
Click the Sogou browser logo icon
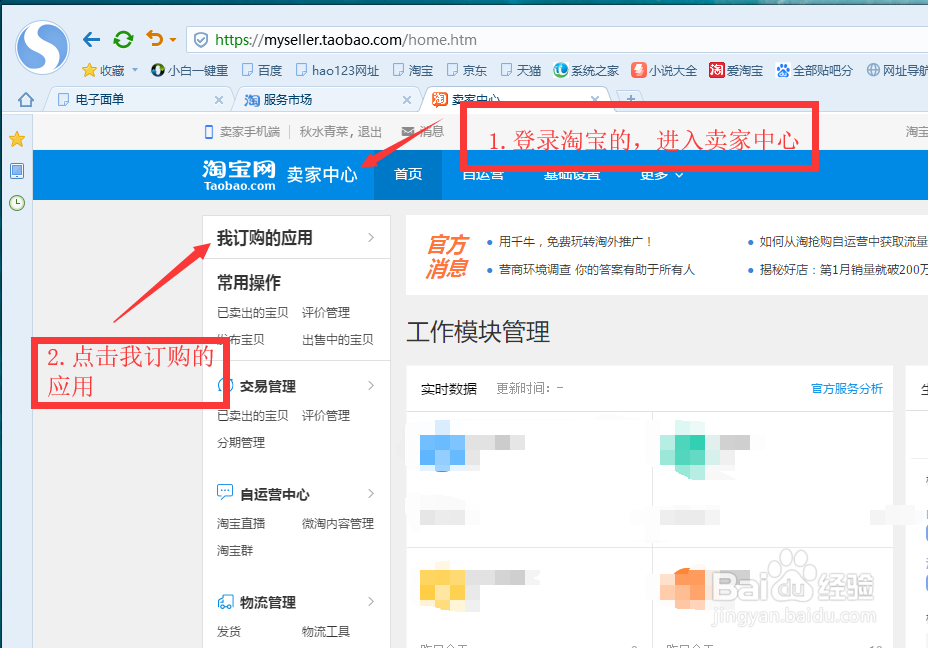click(43, 47)
